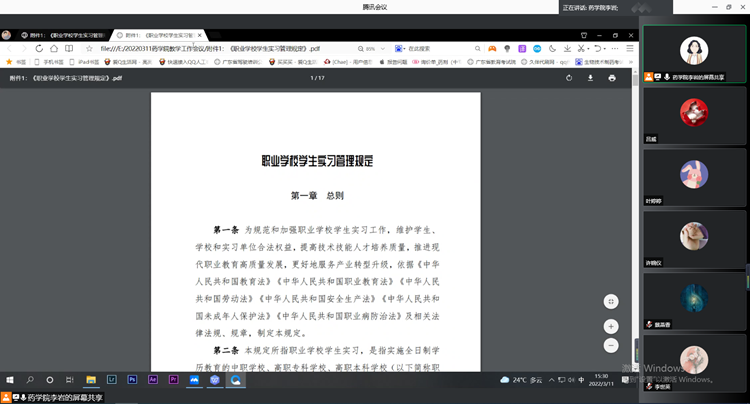Open the scissors screenshot tool
This screenshot has width=750, height=404.
click(x=581, y=48)
